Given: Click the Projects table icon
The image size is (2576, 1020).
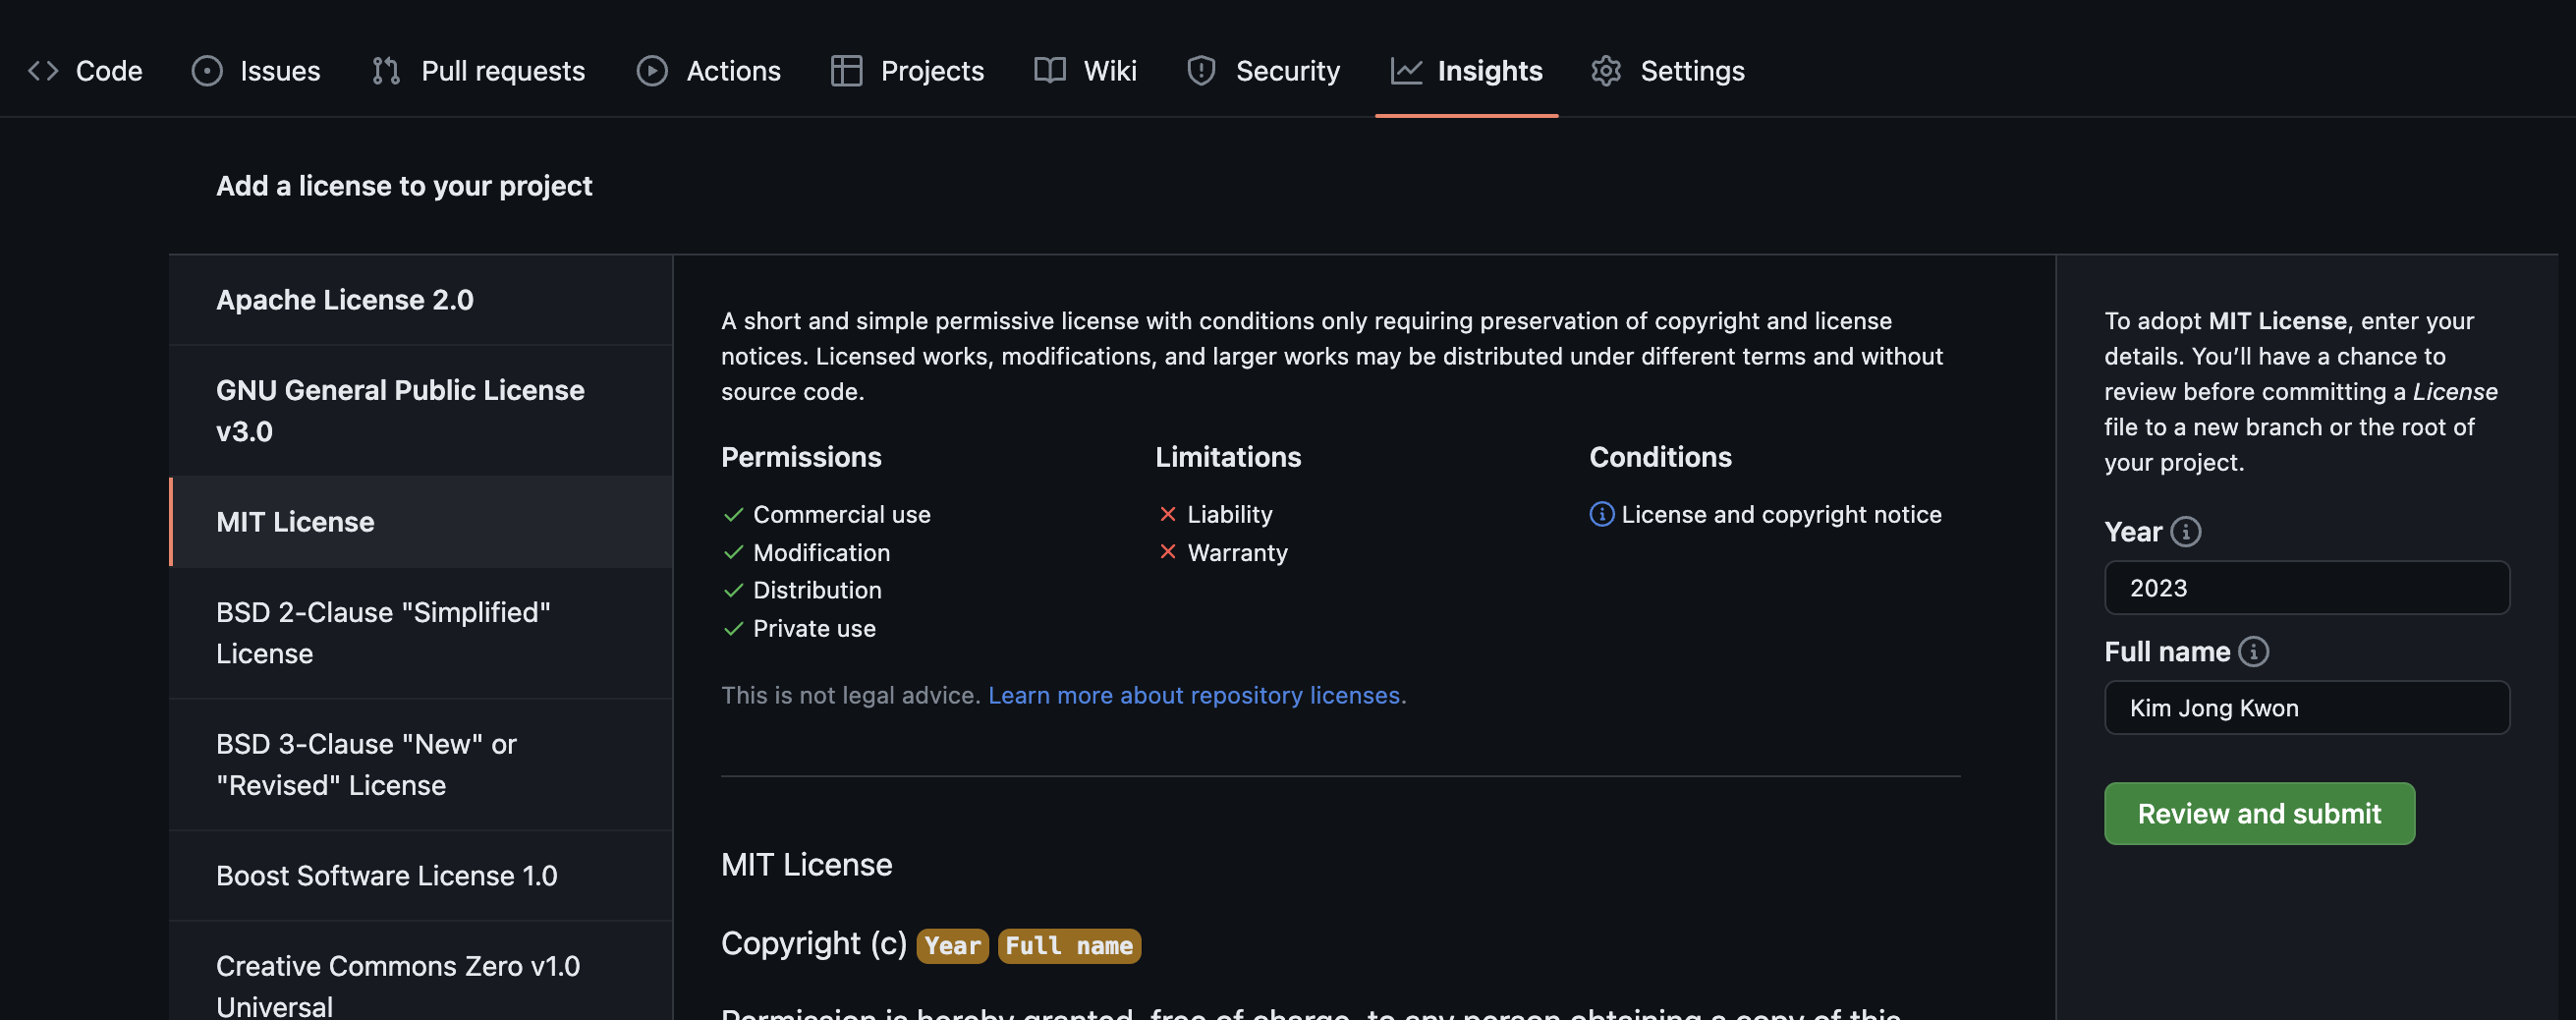Looking at the screenshot, I should click(x=846, y=71).
